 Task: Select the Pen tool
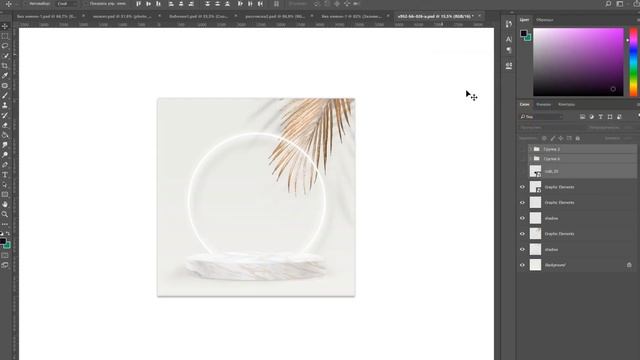(5, 165)
